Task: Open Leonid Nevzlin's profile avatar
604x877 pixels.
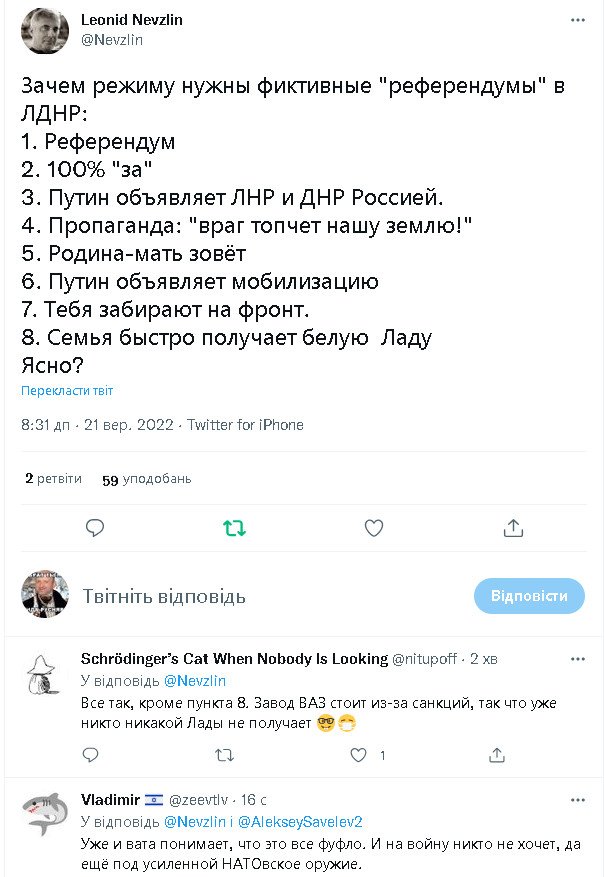Action: (45, 31)
